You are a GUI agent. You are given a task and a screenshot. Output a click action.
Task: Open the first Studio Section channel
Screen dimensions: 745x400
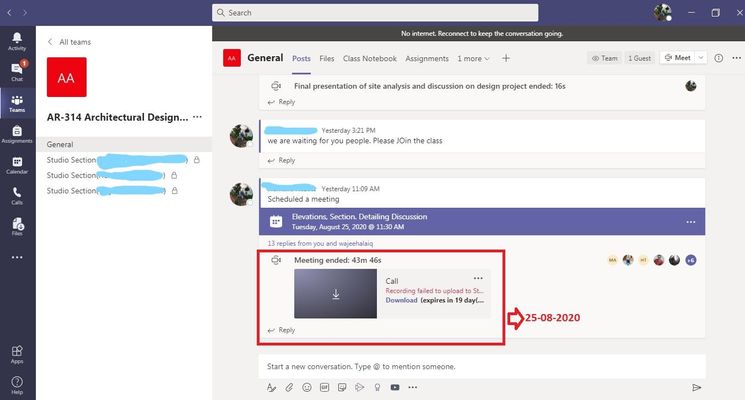click(124, 160)
